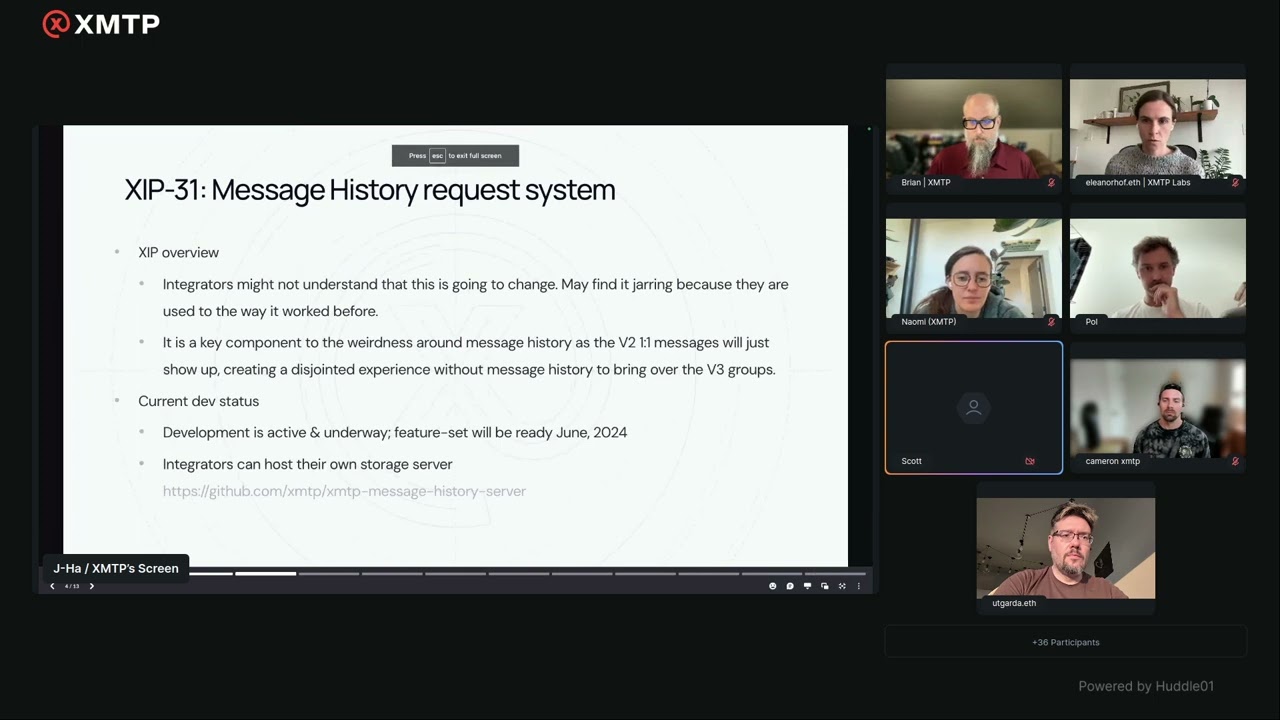Select utgarda.eth's video tile
Image resolution: width=1280 pixels, height=720 pixels.
tap(1065, 547)
